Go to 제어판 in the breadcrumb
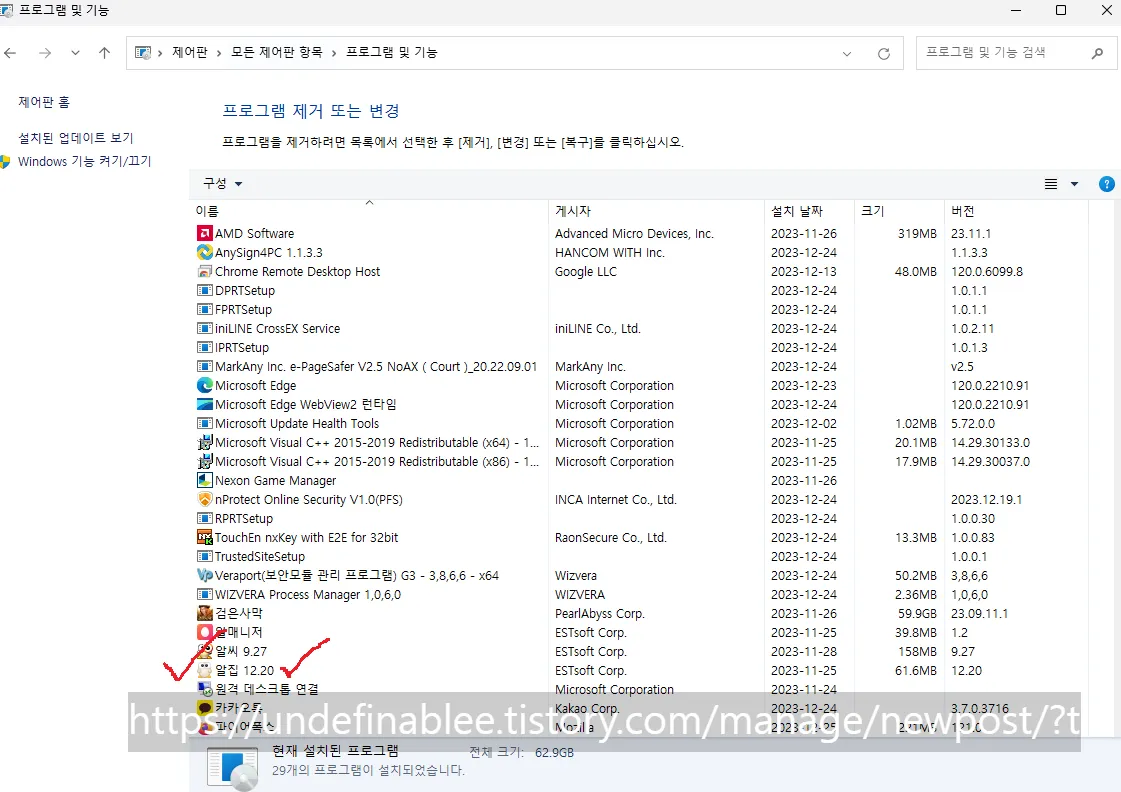Viewport: 1121px width, 792px height. tap(189, 52)
